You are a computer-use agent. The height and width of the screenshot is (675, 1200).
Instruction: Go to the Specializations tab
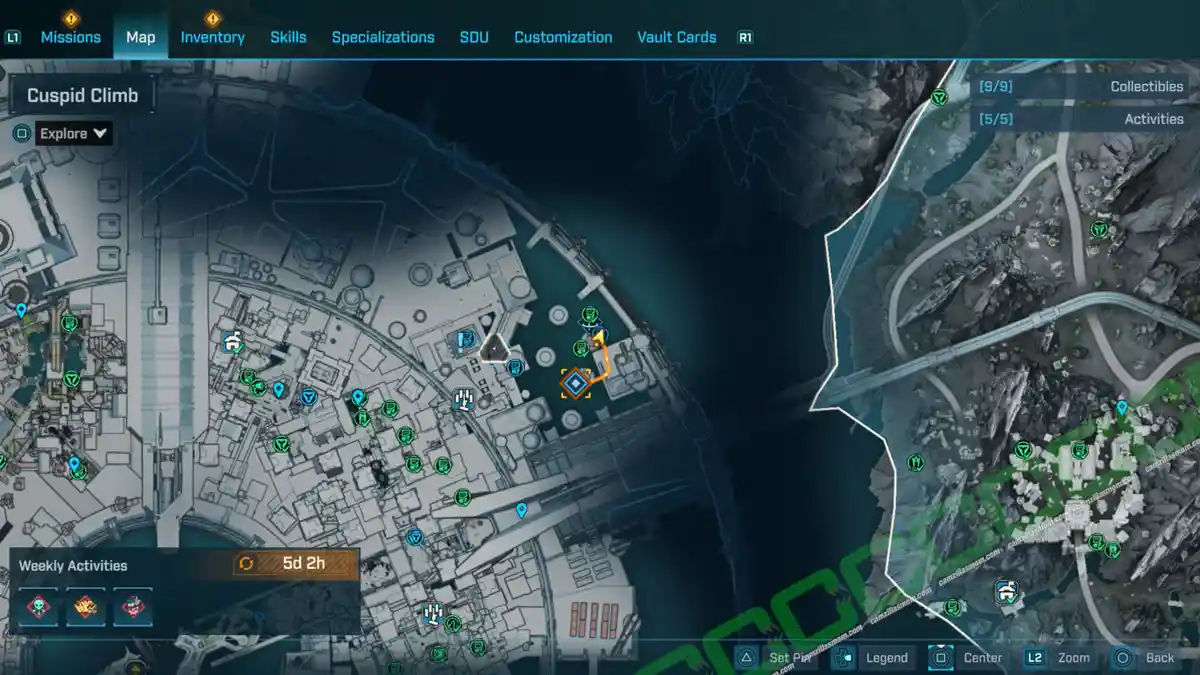[x=383, y=37]
